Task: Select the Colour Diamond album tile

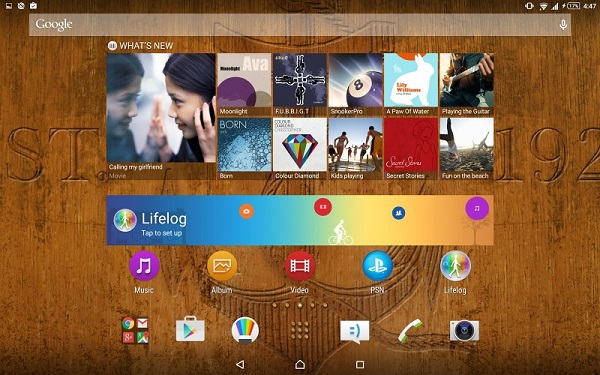Action: [x=300, y=149]
